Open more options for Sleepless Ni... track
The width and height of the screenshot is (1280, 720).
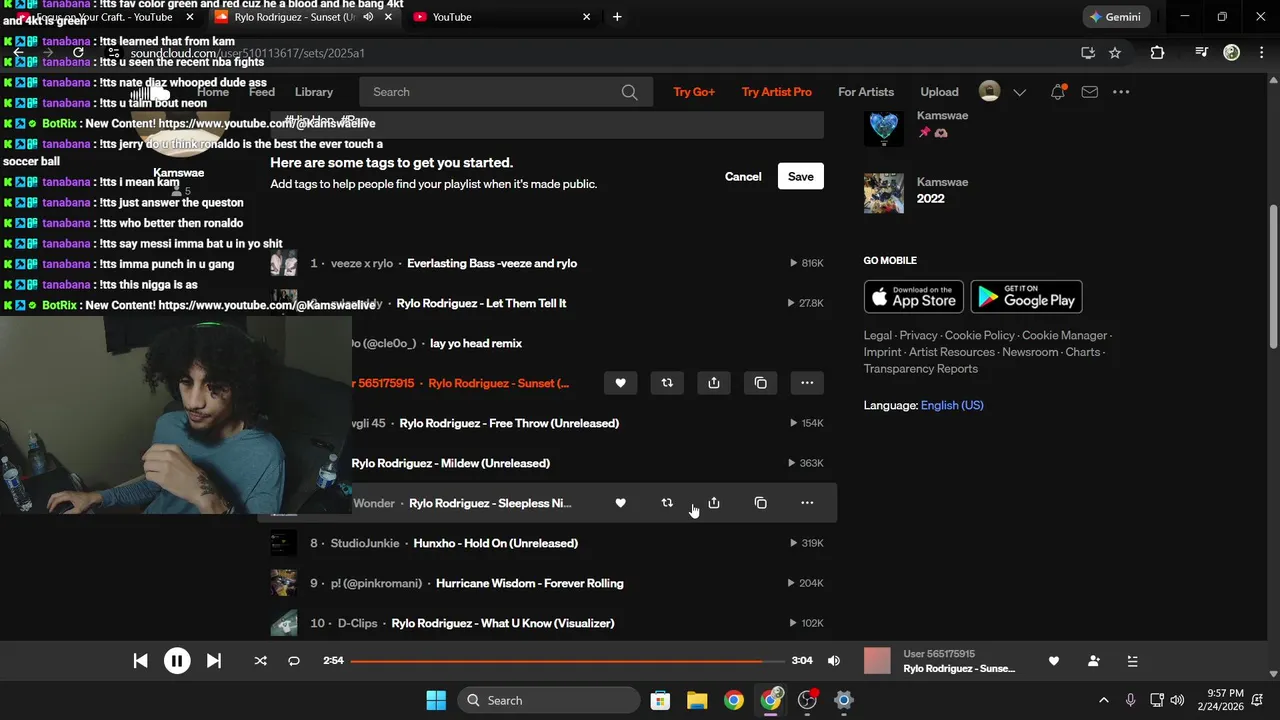pyautogui.click(x=807, y=503)
